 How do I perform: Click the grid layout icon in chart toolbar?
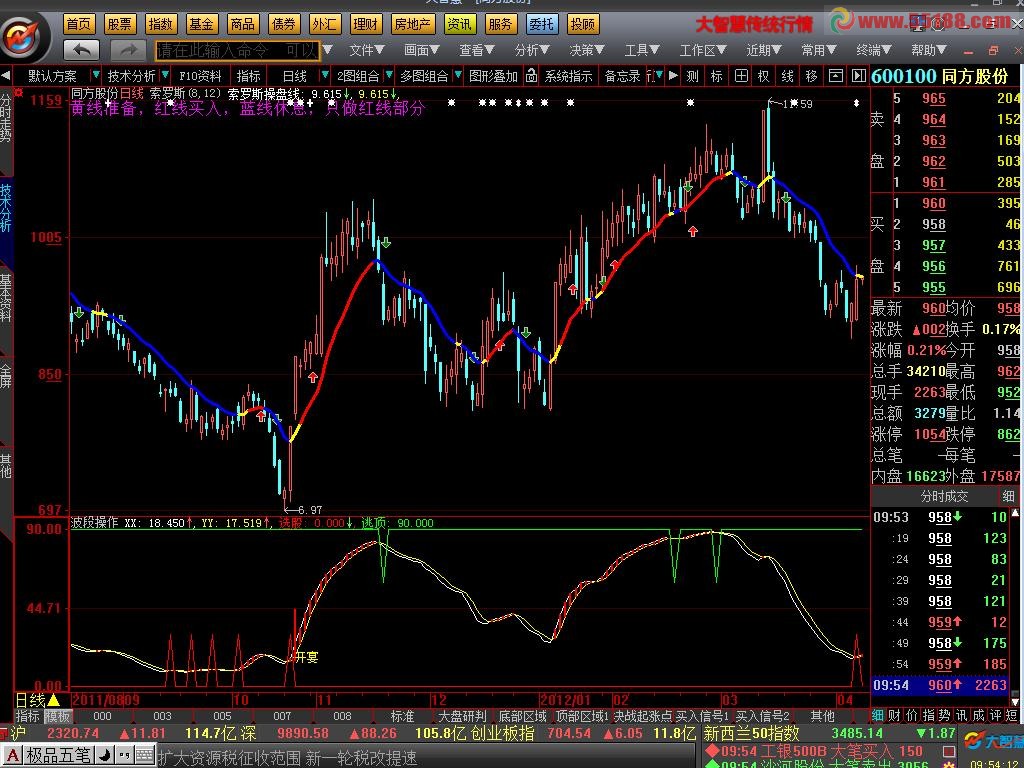pos(741,75)
